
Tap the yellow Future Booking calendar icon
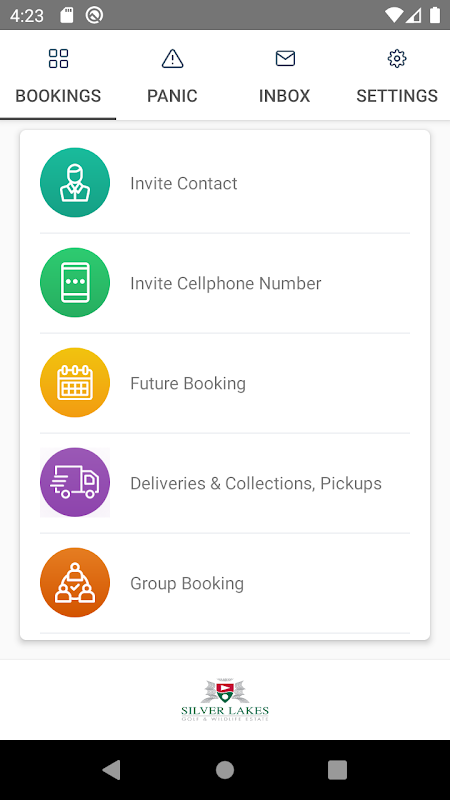coord(75,383)
